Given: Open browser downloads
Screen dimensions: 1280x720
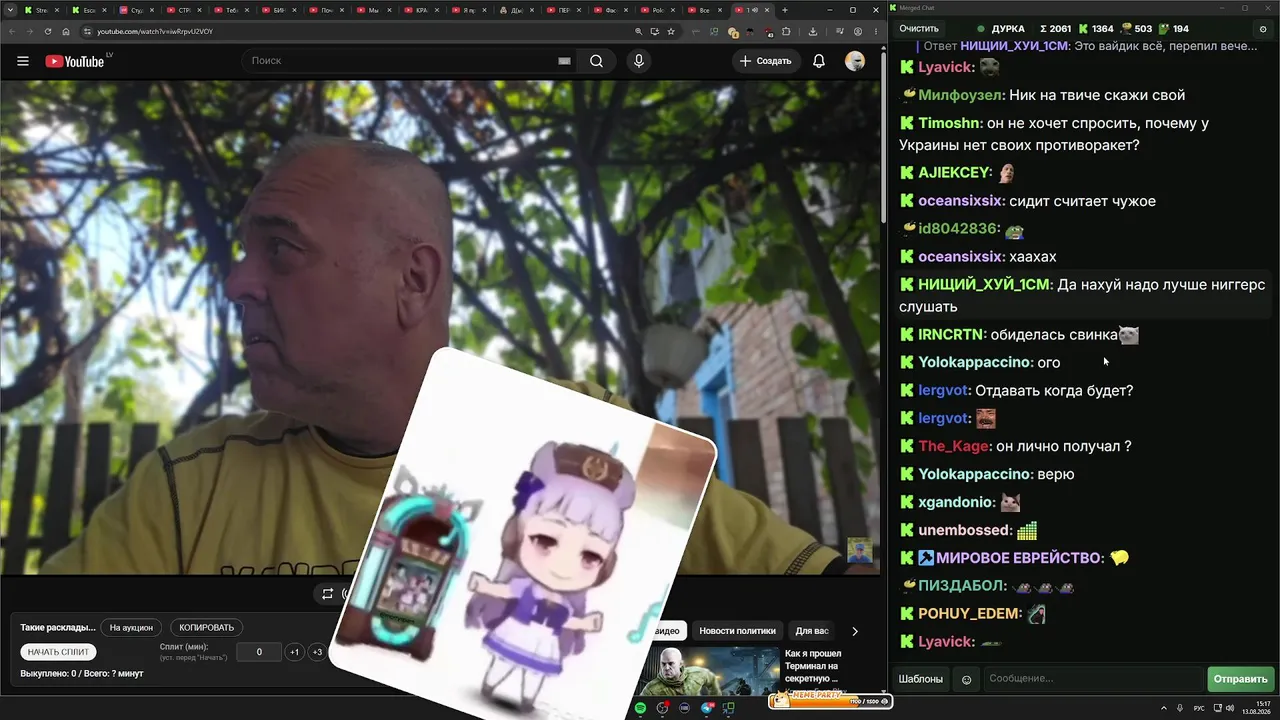Looking at the screenshot, I should 813,31.
